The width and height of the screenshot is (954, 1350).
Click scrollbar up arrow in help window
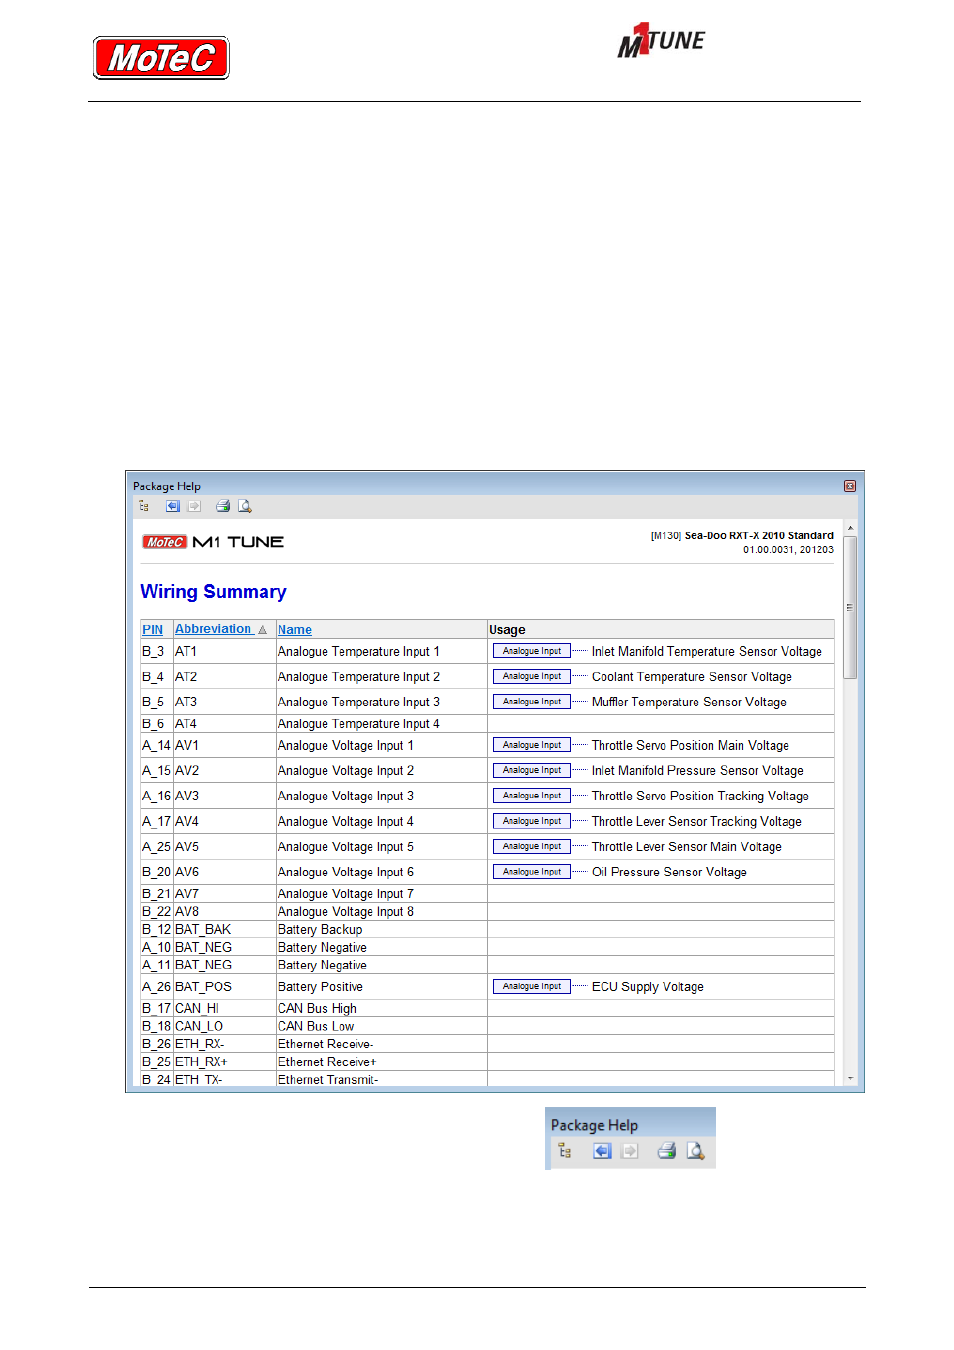click(x=850, y=528)
